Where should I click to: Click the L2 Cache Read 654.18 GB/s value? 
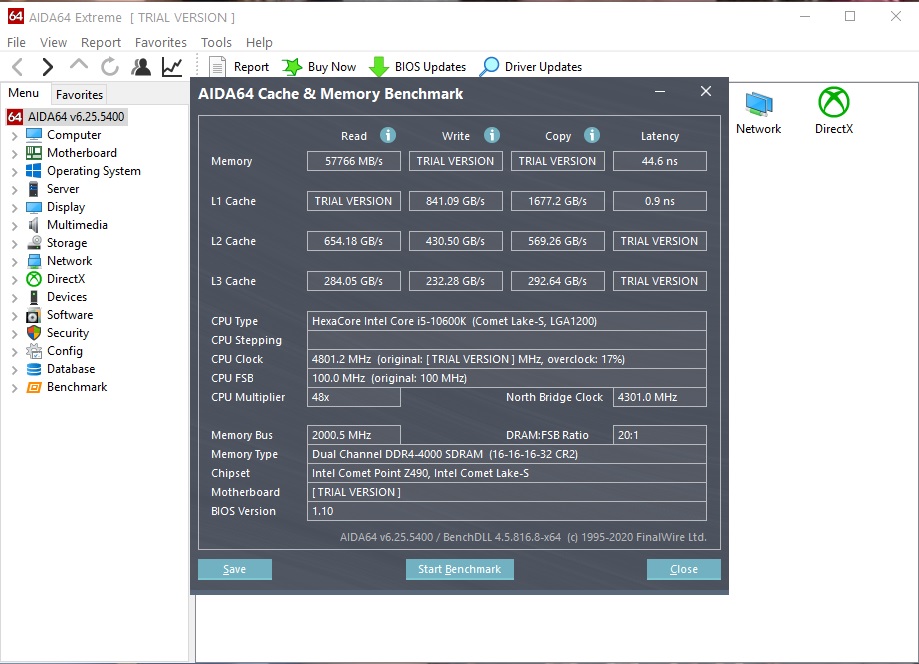[353, 241]
